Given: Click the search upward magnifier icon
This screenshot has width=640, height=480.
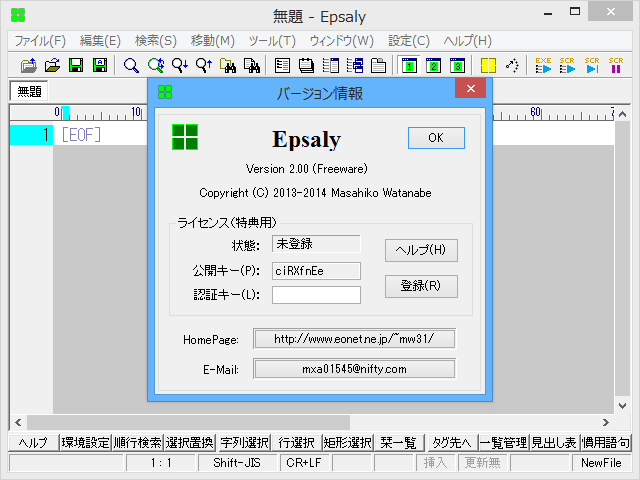Looking at the screenshot, I should 204,65.
